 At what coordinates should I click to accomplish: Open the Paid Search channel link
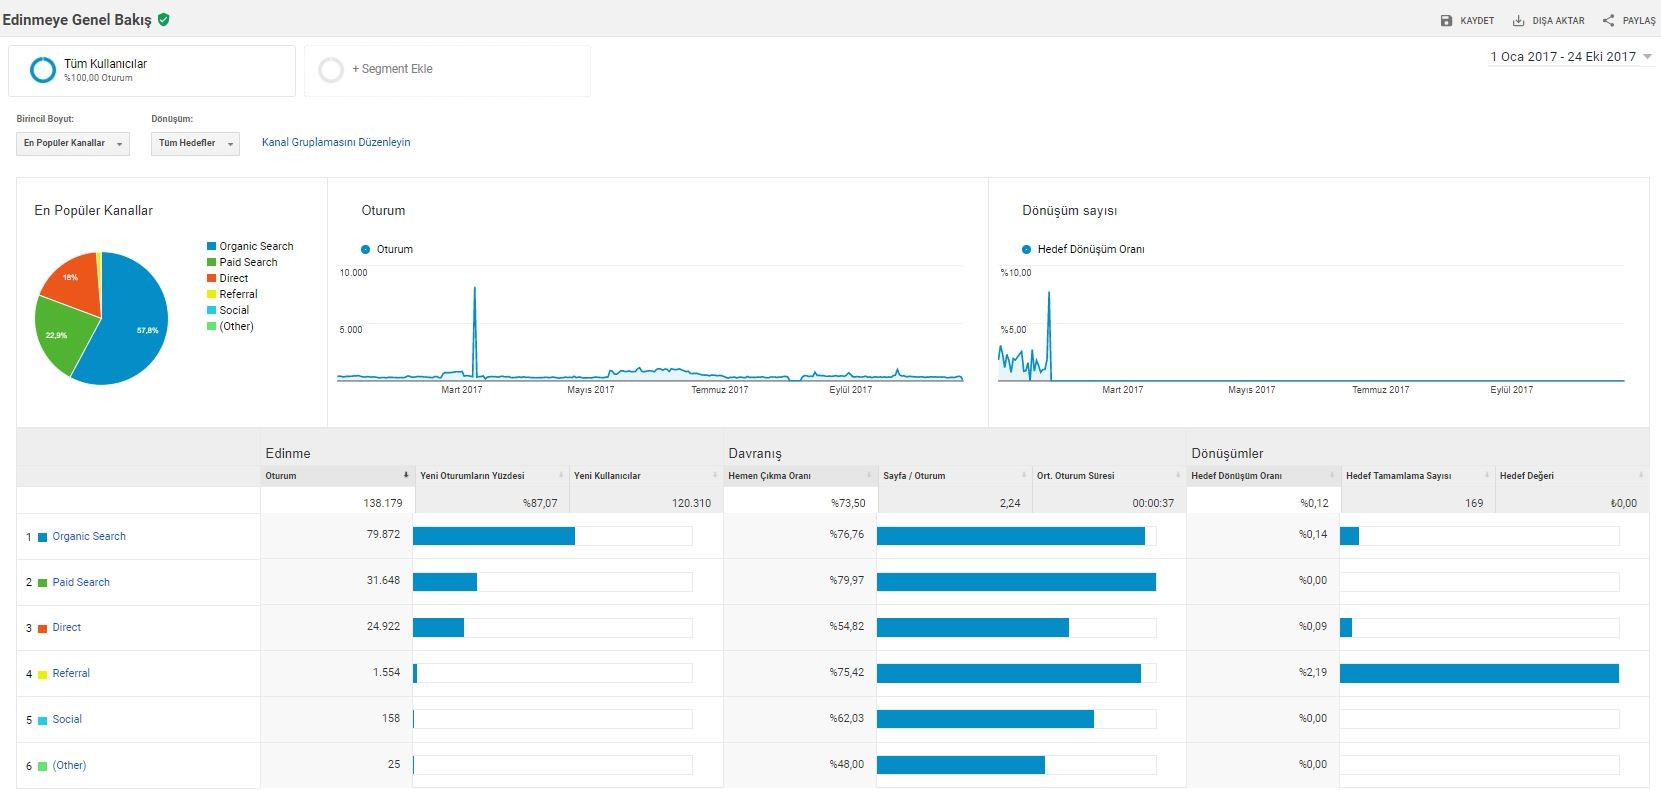click(81, 582)
